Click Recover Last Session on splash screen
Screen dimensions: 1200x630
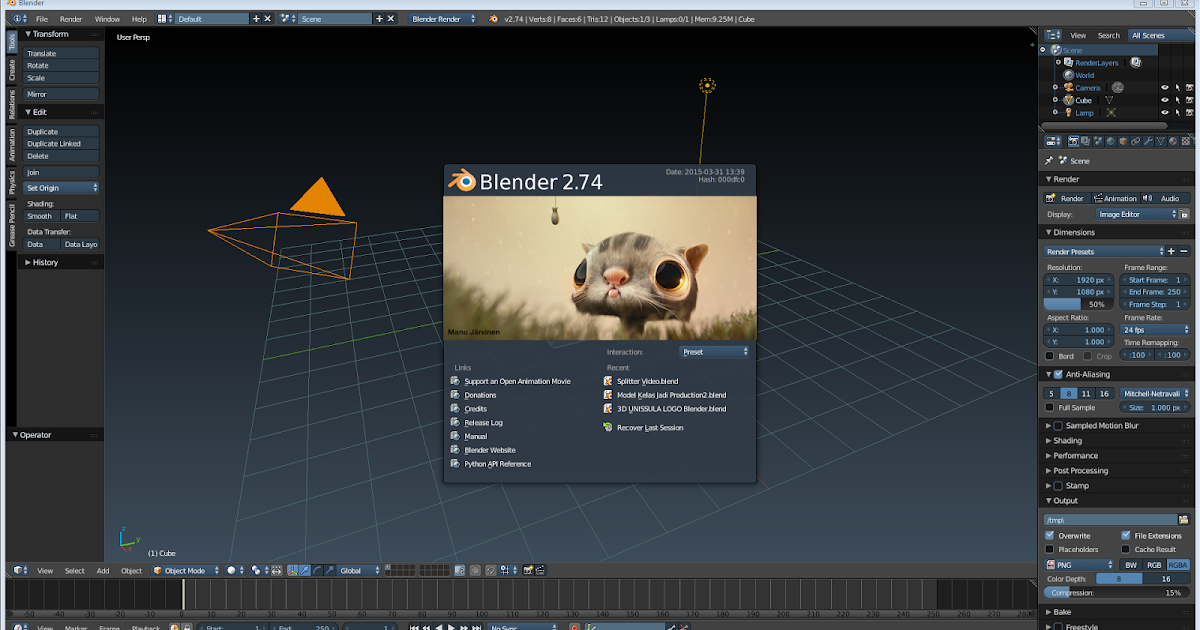[x=651, y=428]
